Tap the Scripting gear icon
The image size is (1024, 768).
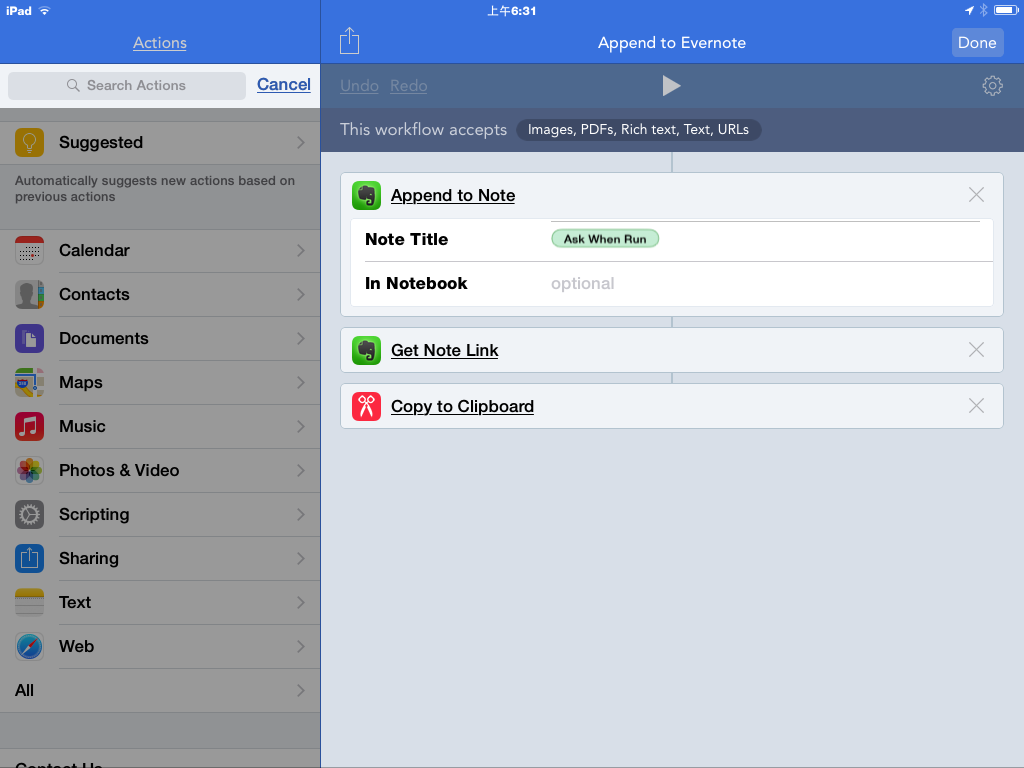pos(29,515)
